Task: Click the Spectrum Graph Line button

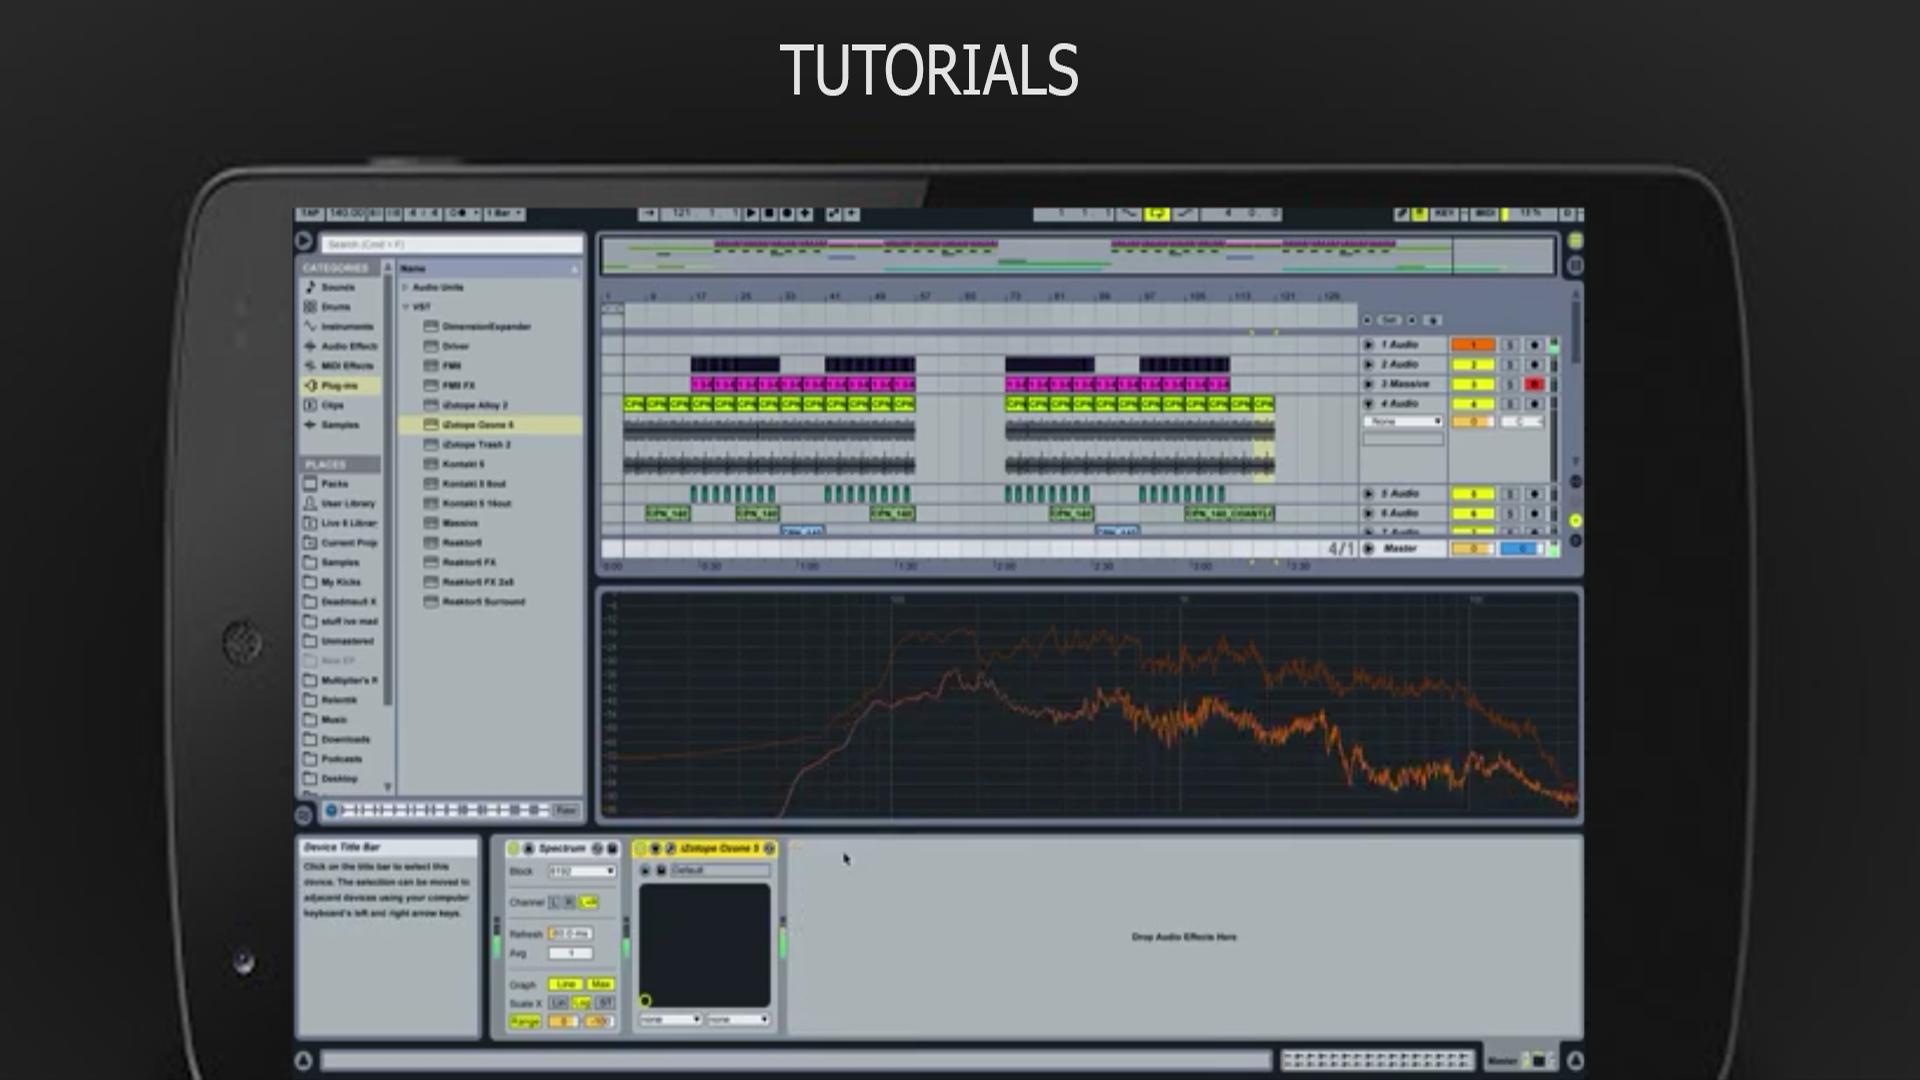Action: point(565,985)
